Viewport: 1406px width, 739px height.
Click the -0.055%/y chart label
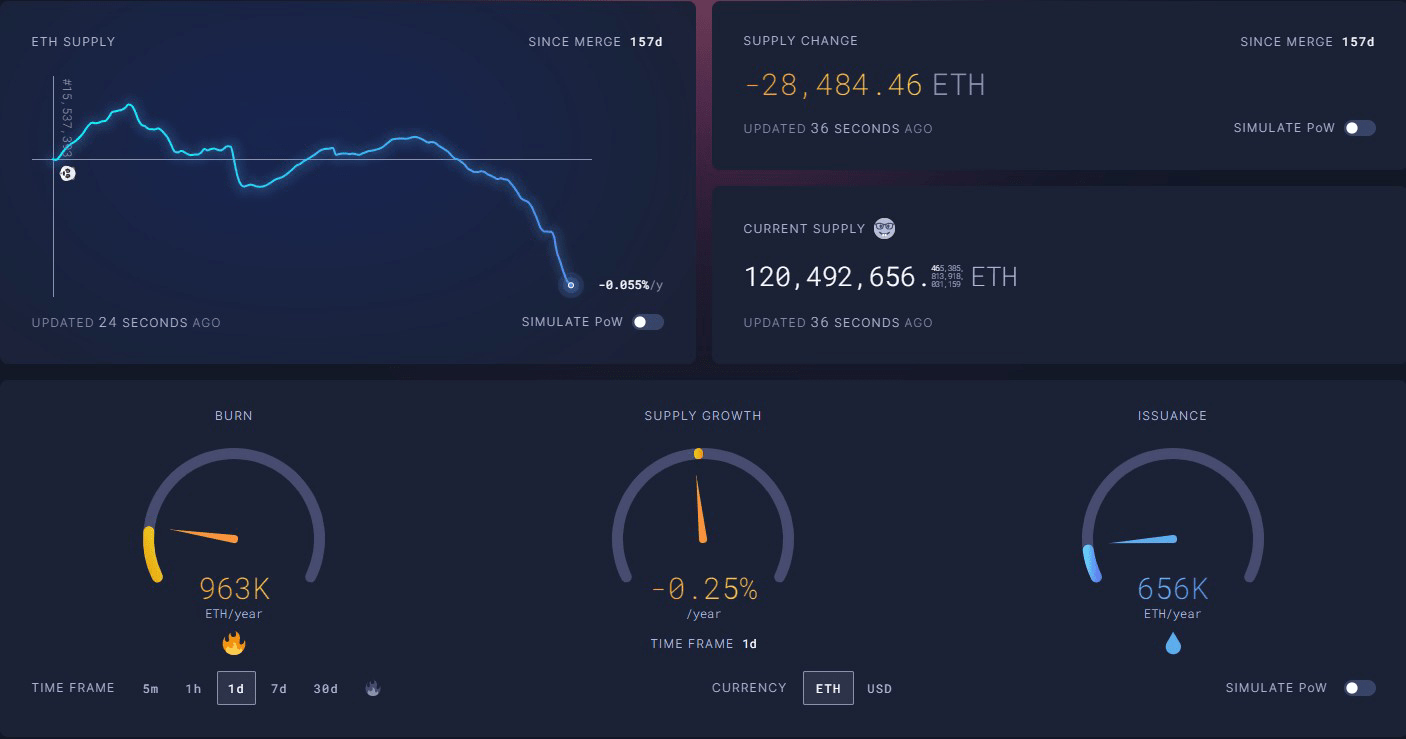630,285
